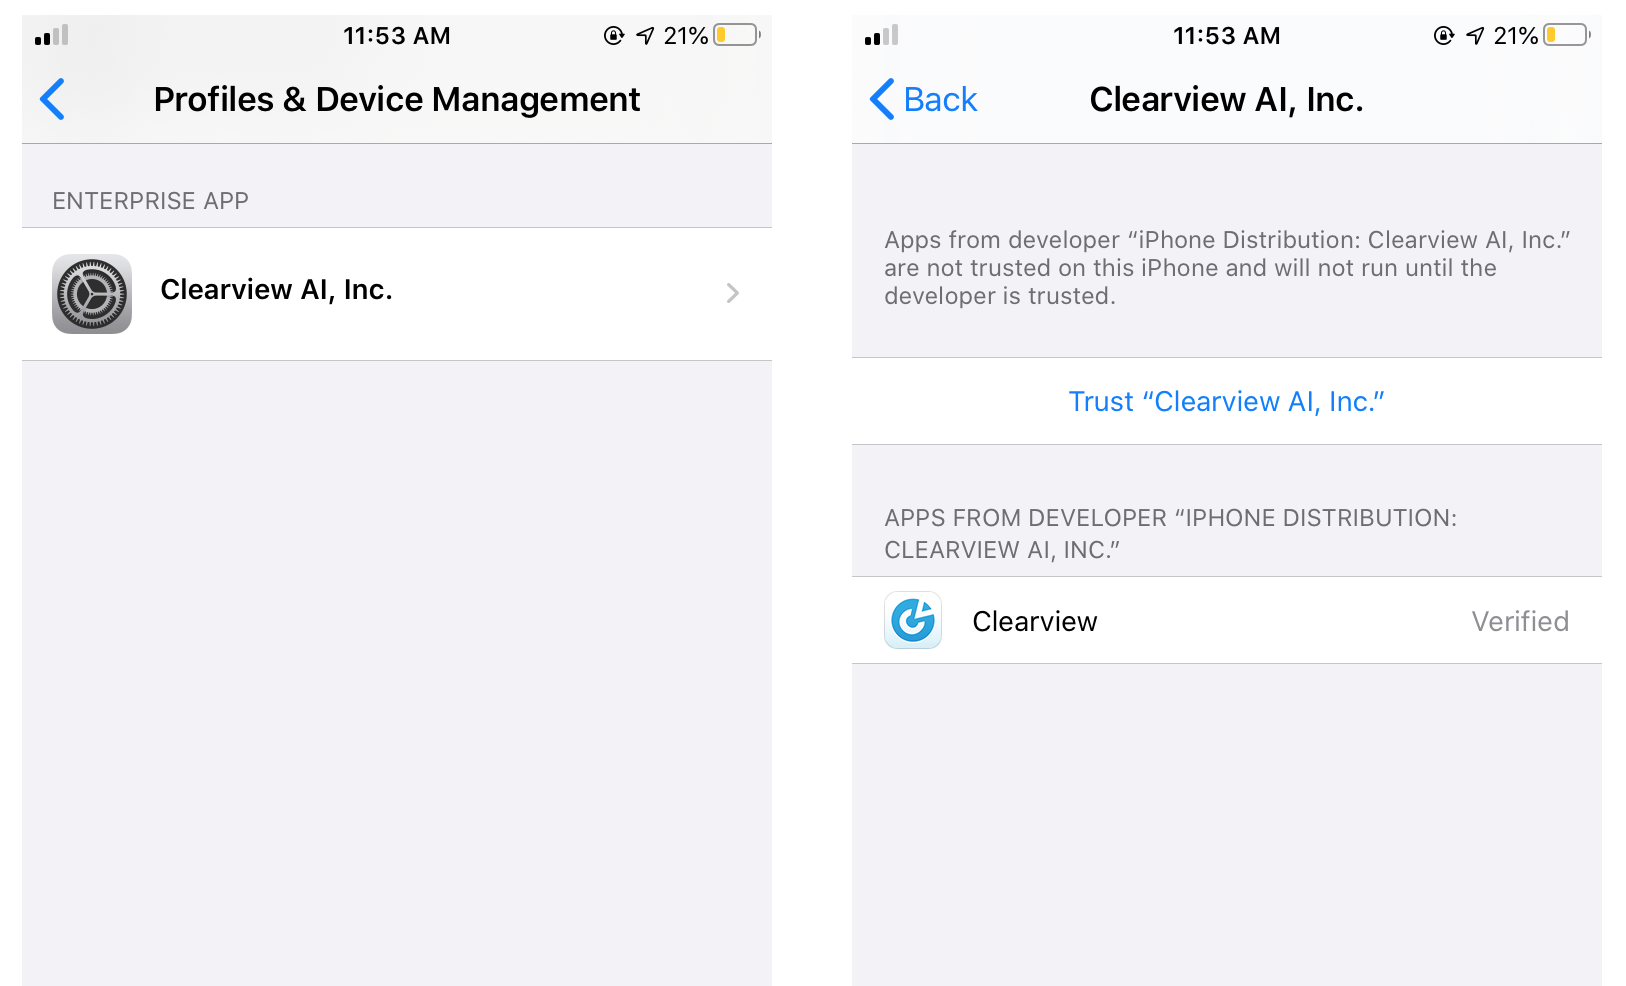
Task: Tap the Back button on Clearview AI screen
Action: [923, 99]
